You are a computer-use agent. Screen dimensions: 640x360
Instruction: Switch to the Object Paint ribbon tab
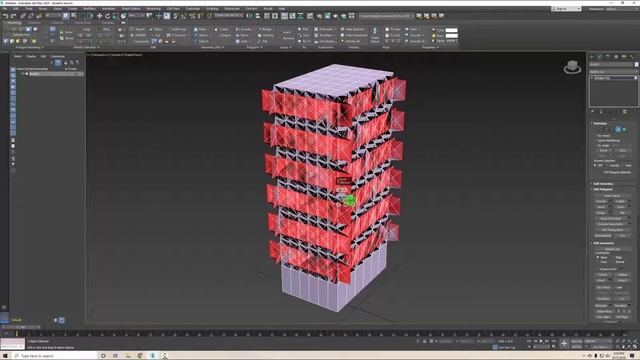pyautogui.click(x=82, y=22)
